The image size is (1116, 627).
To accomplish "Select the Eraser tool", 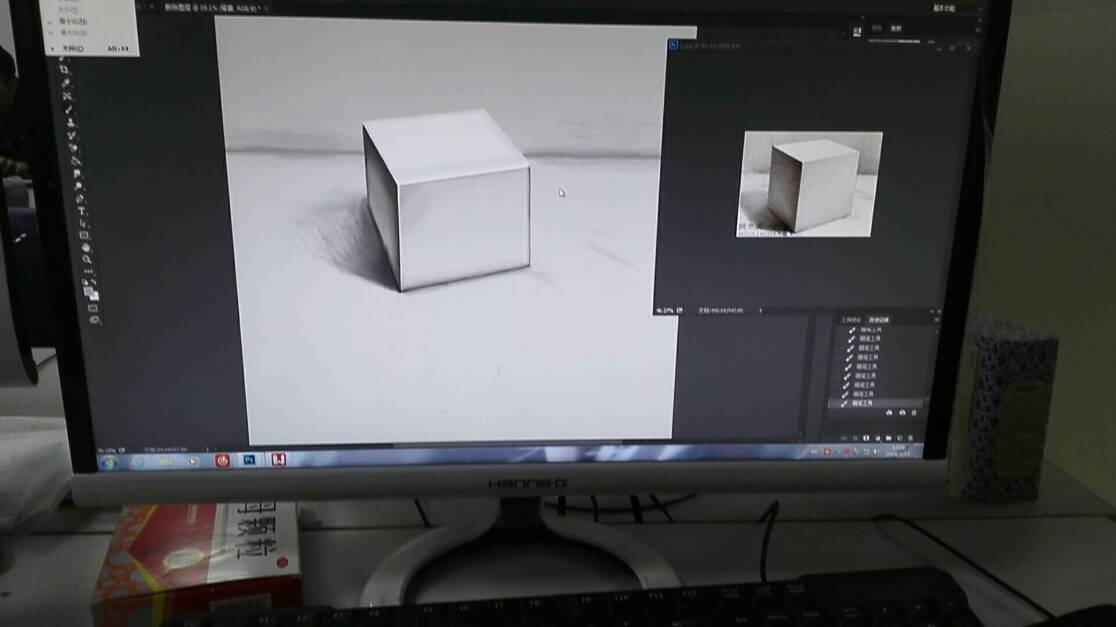I will pyautogui.click(x=74, y=148).
